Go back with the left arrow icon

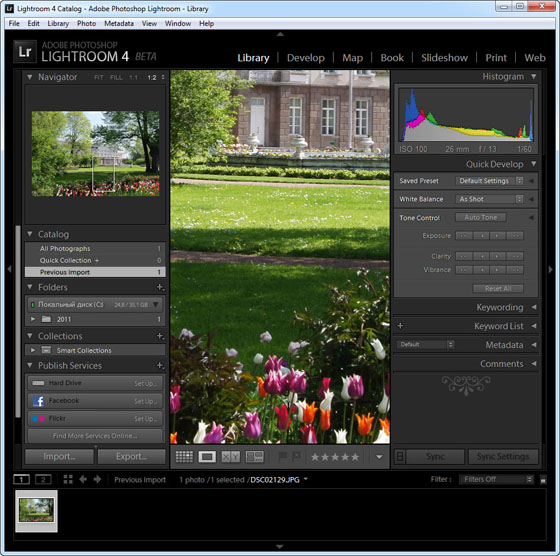pos(83,479)
